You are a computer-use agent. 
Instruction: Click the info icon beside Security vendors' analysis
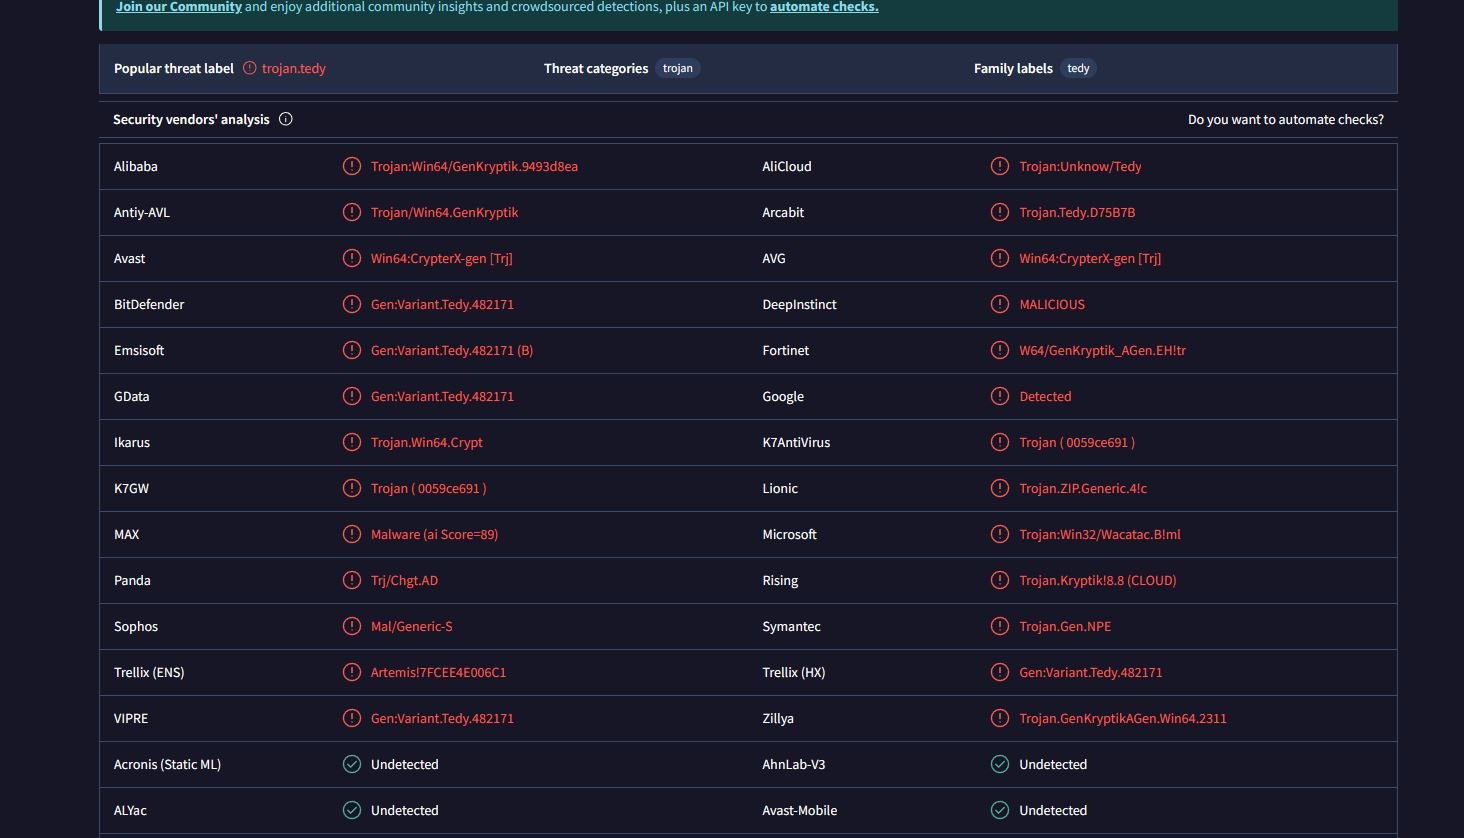click(286, 119)
